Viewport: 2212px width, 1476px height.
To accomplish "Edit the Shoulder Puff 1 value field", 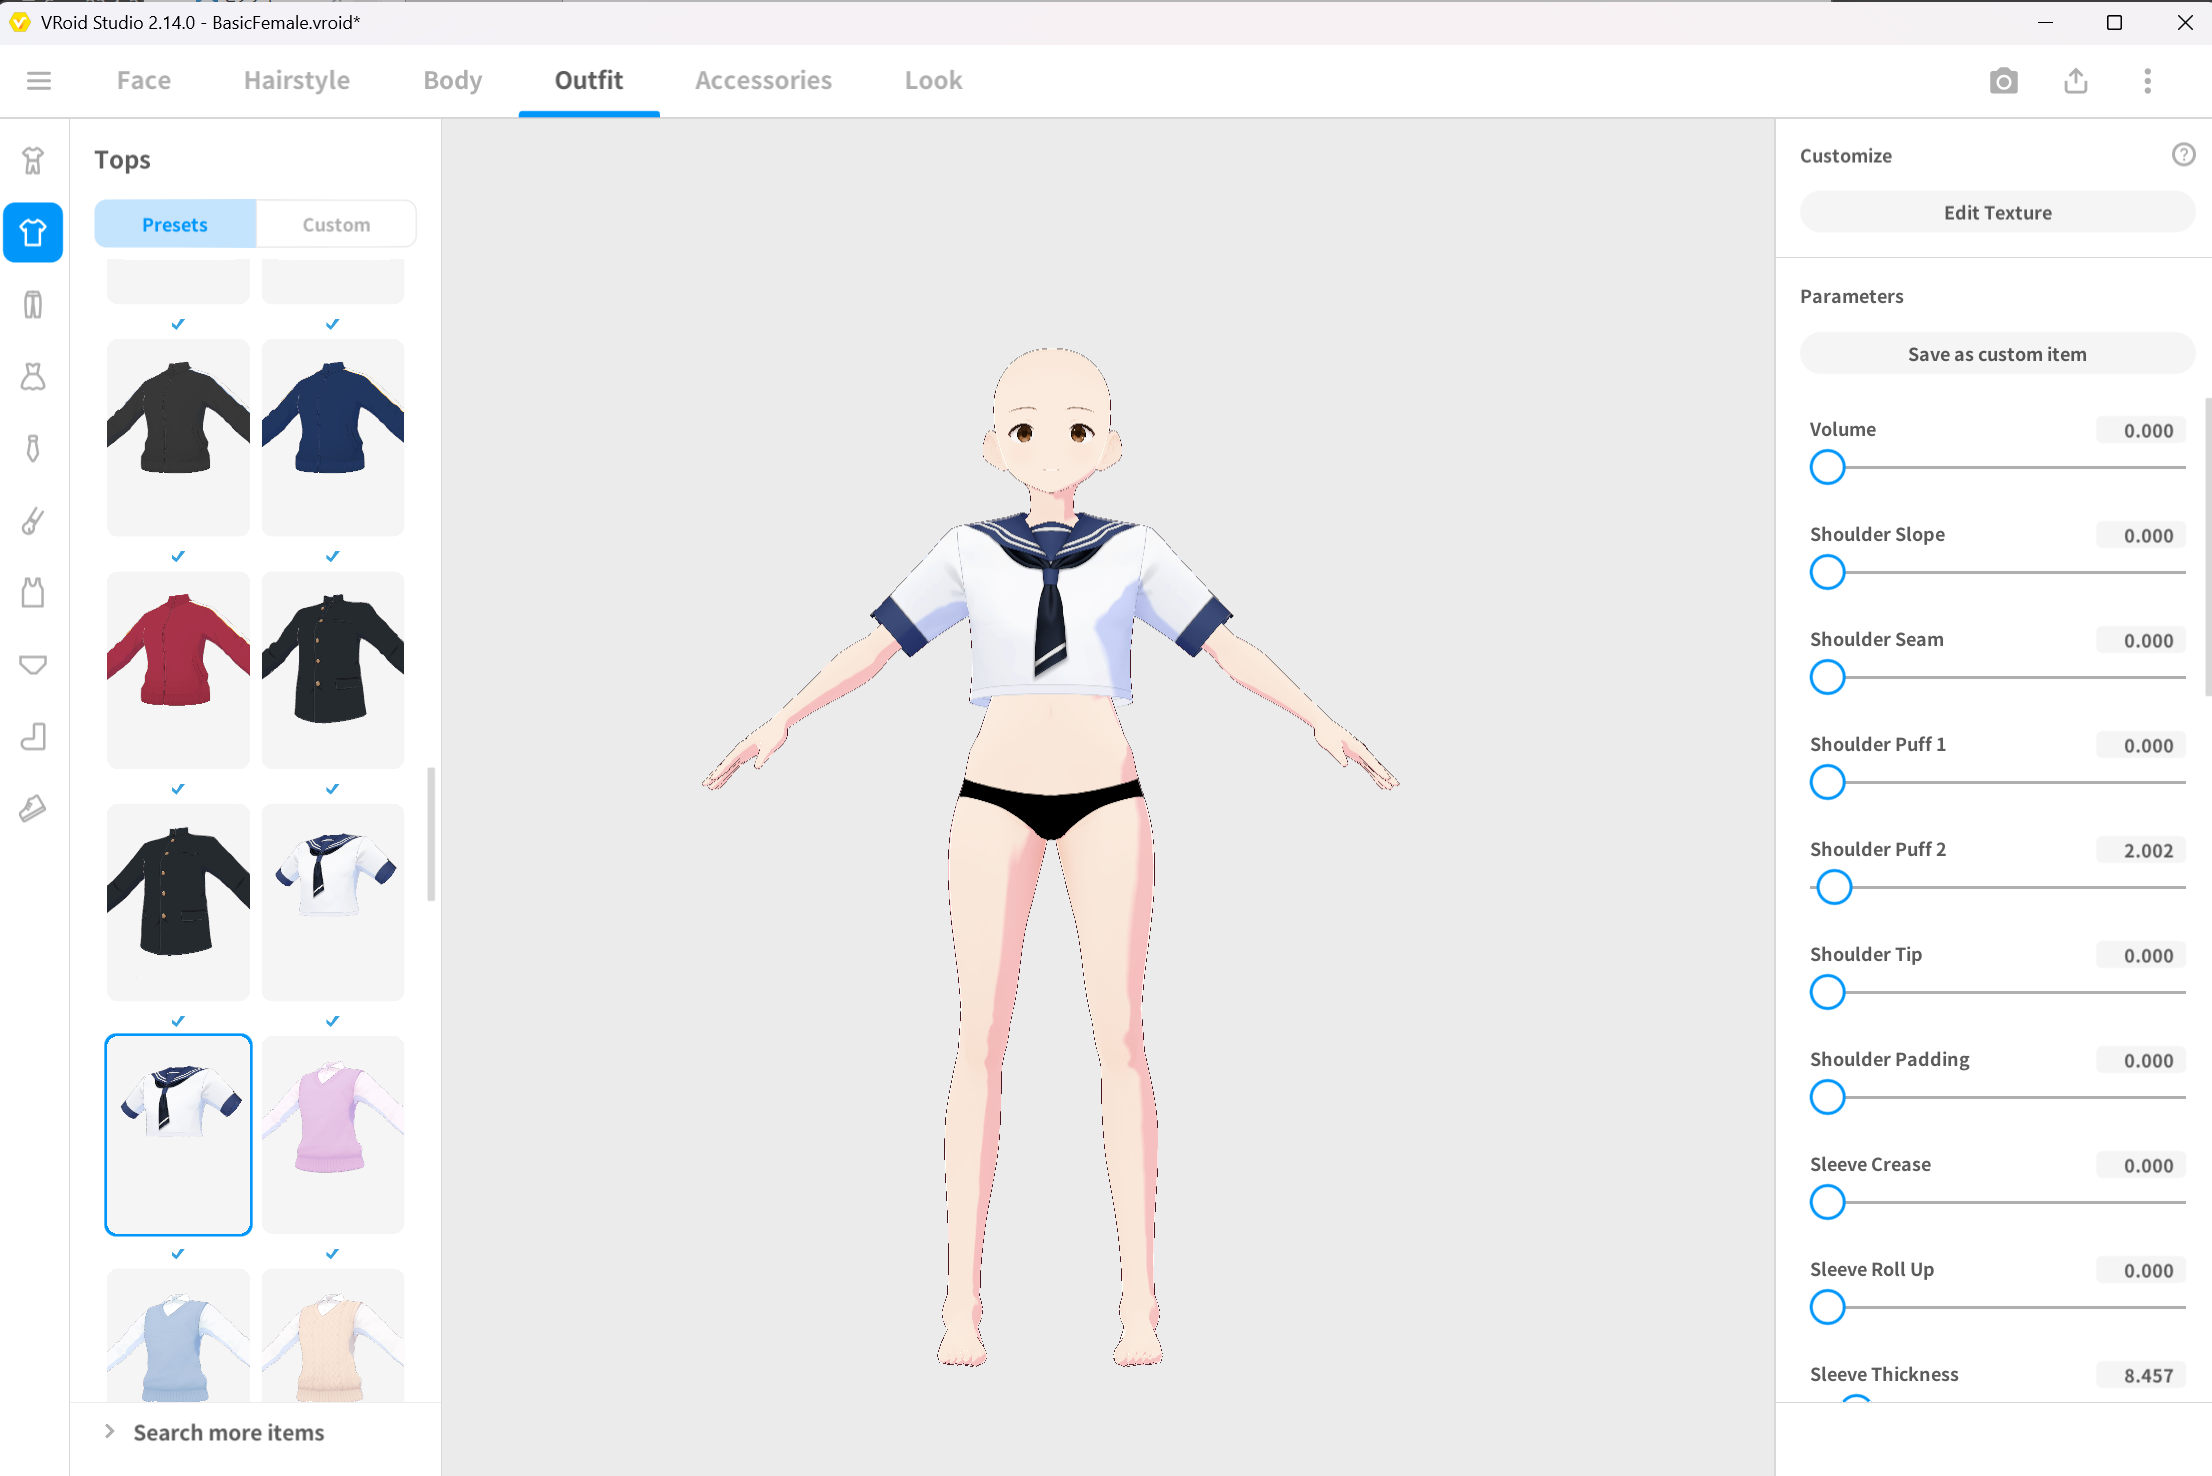I will [2141, 745].
